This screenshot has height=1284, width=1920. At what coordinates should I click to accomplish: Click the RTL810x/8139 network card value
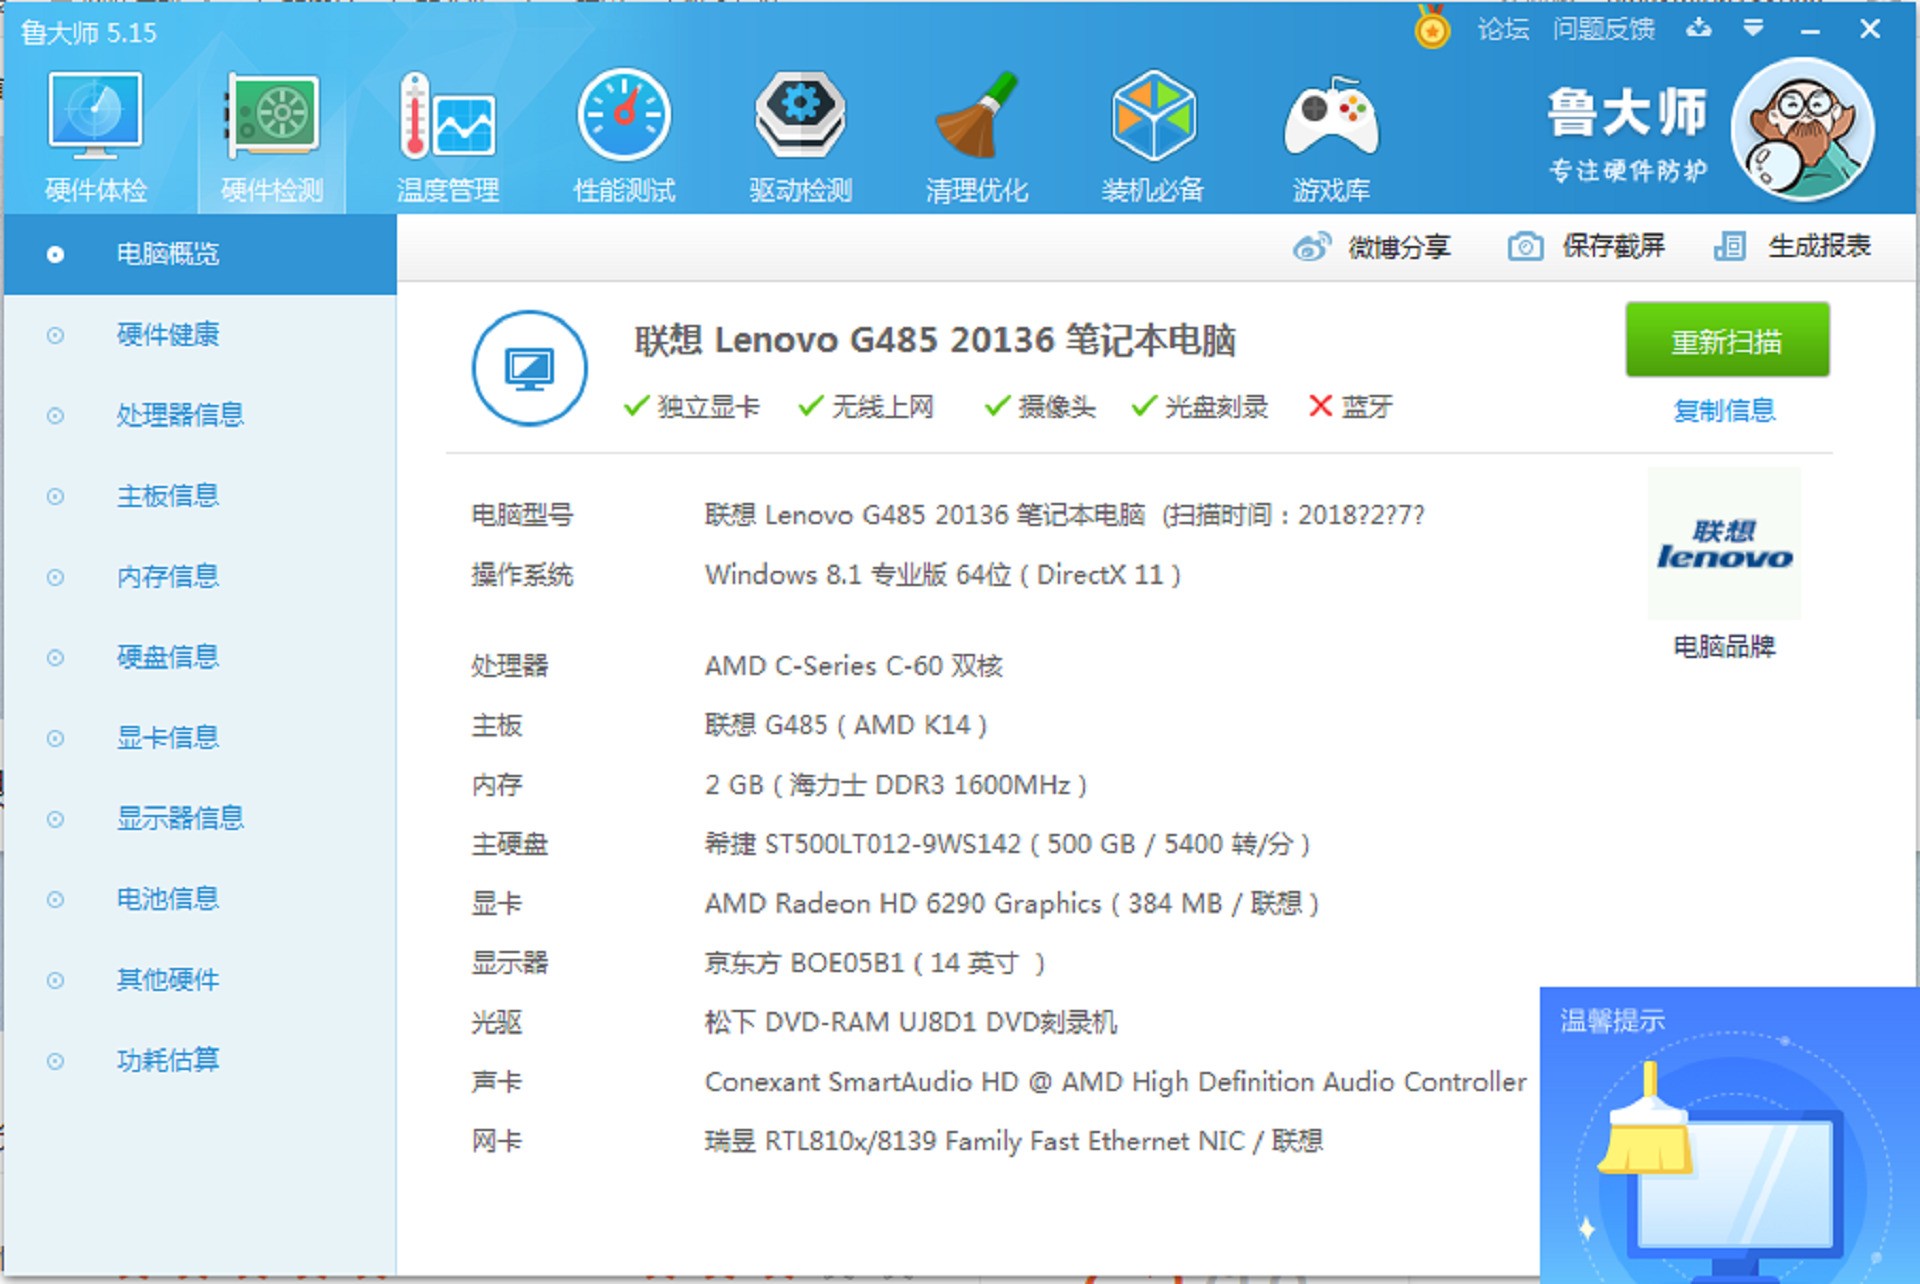pos(1013,1141)
